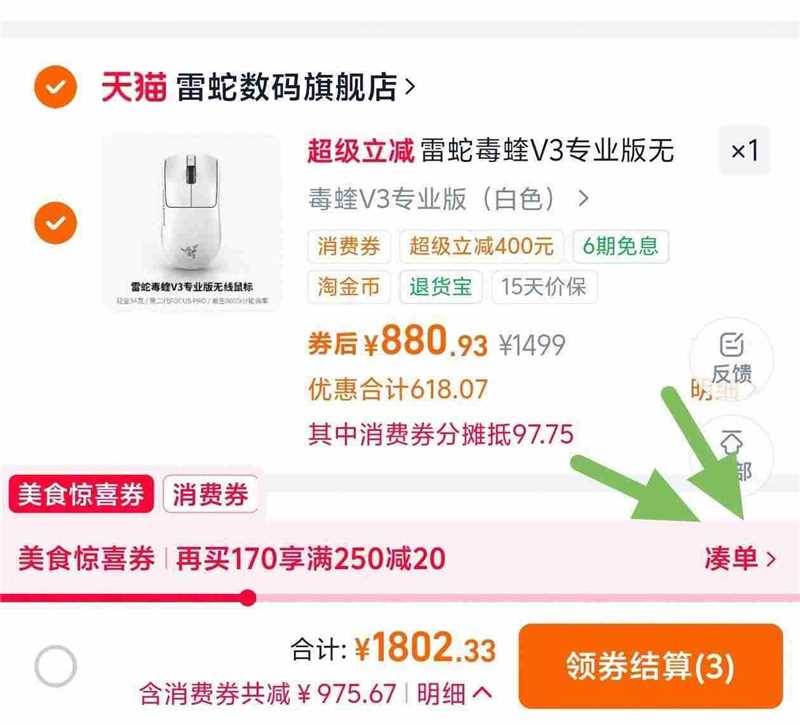Uncheck the 雷蛇数码旗舰店 store checkbox
Screen dimensions: 800x725
coord(56,87)
